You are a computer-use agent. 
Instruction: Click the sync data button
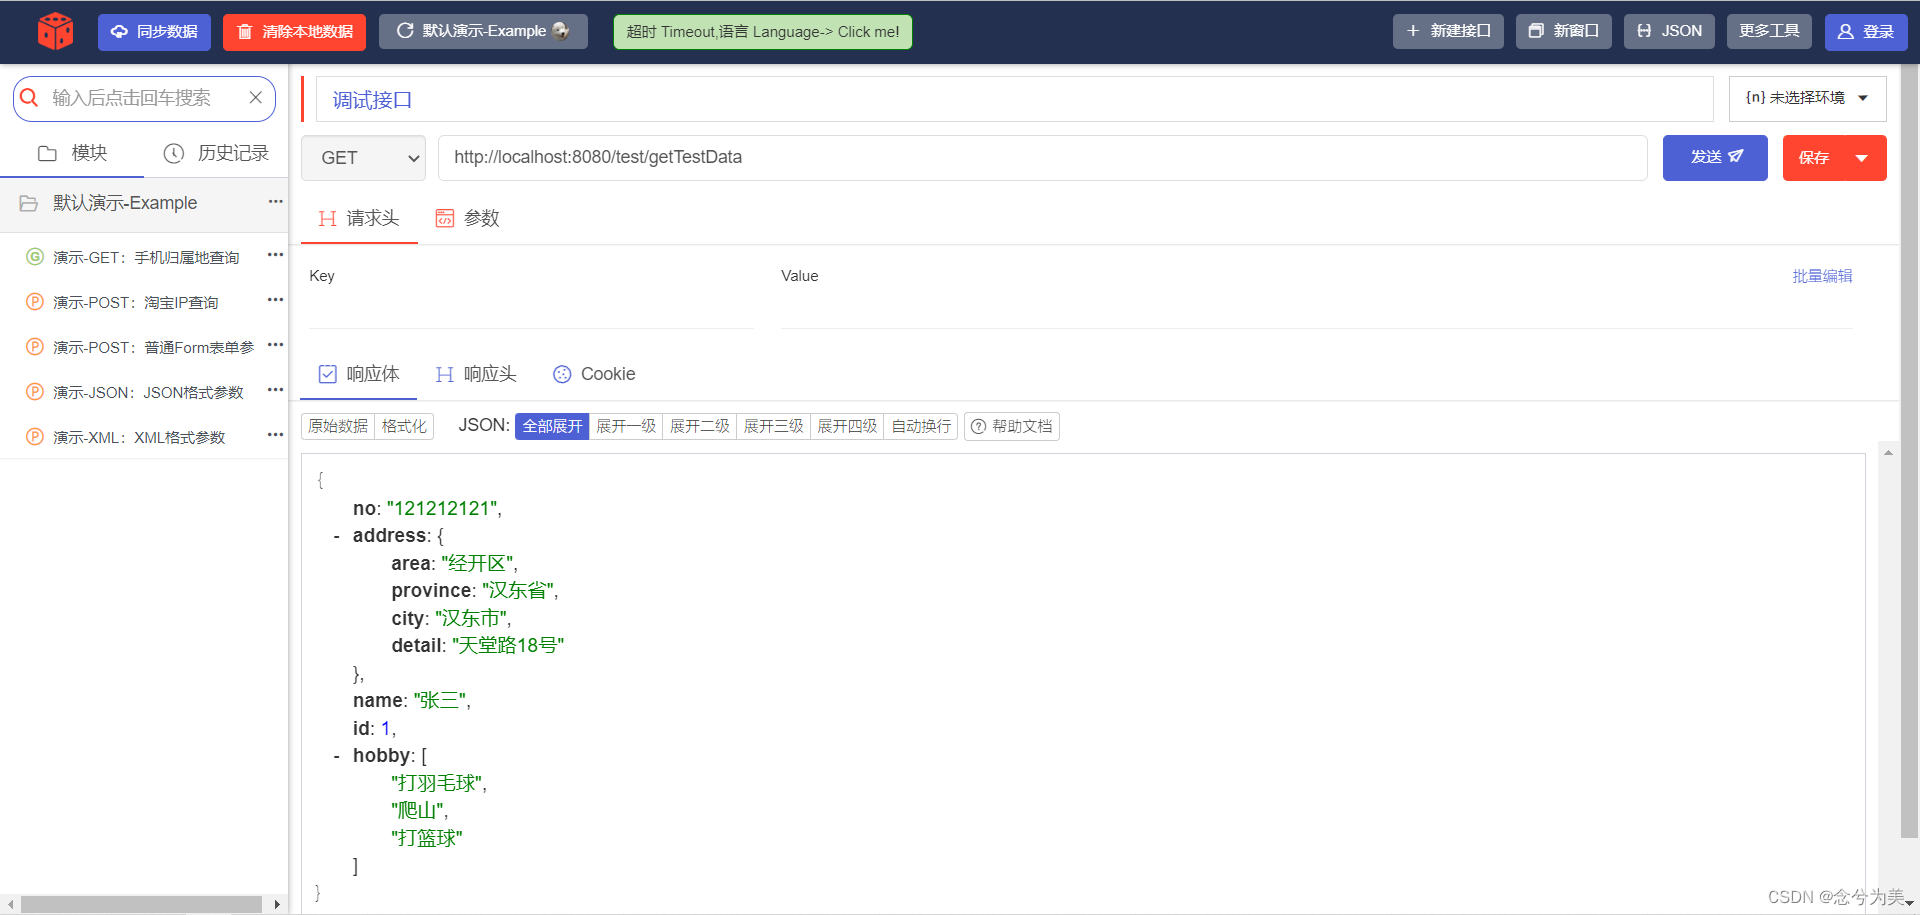pyautogui.click(x=154, y=32)
